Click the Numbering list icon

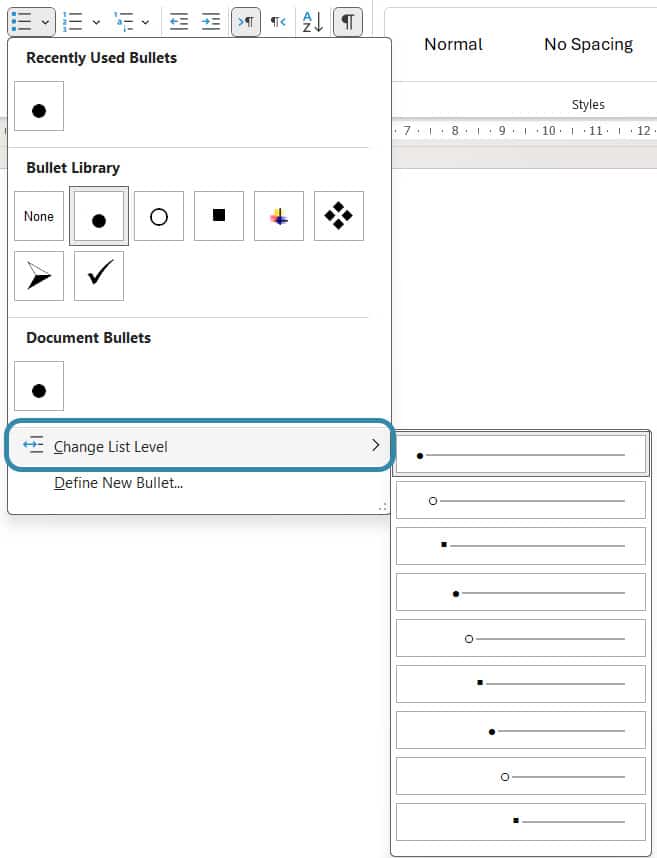click(72, 21)
